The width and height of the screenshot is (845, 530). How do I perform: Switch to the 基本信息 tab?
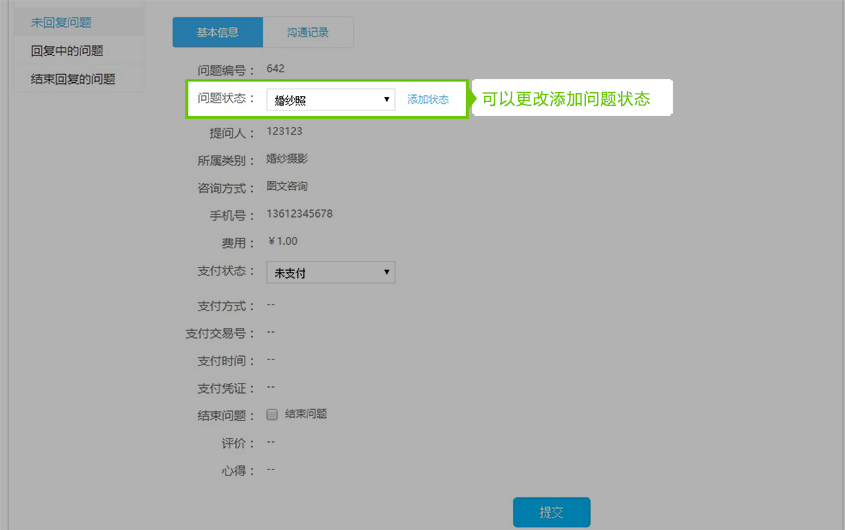(217, 32)
